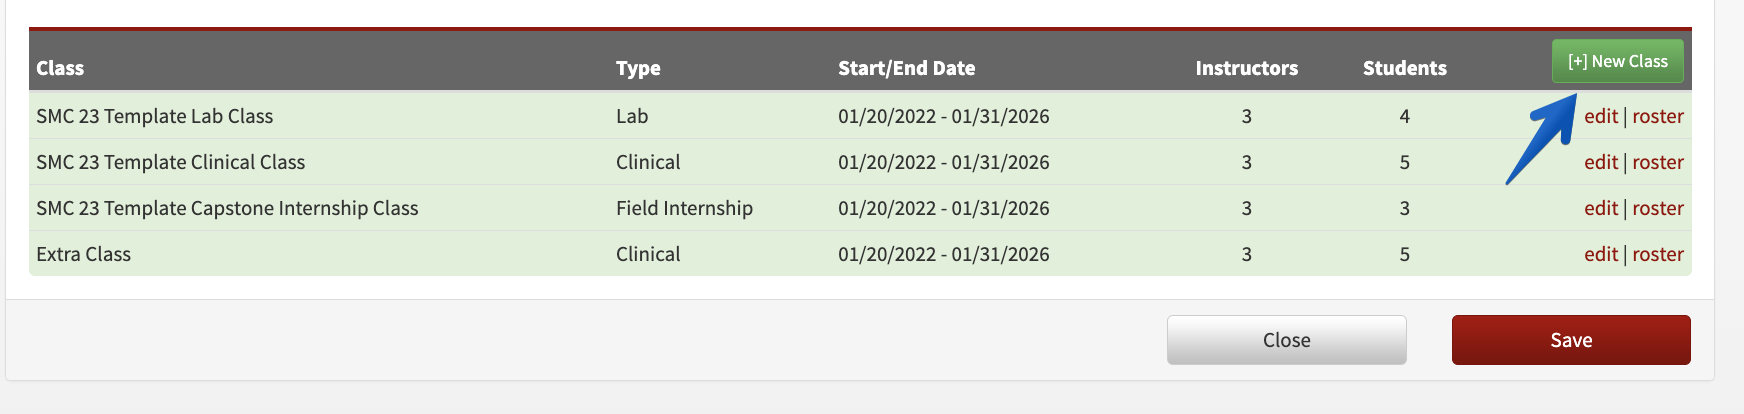
Task: Select the SMC 23 Template Lab Class name
Action: pos(155,116)
